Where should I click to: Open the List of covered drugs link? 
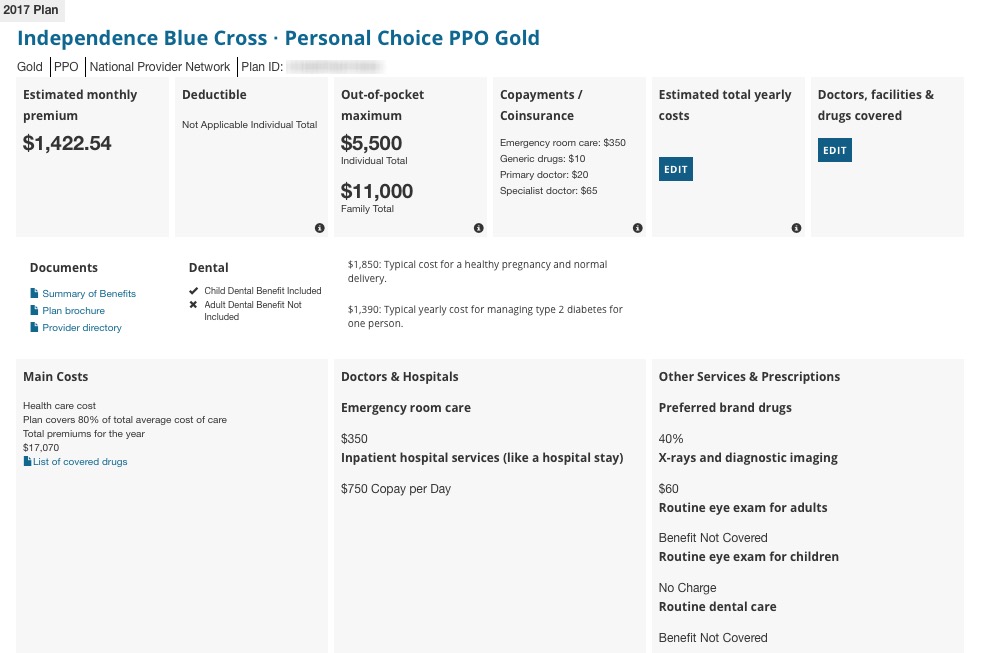[x=80, y=462]
